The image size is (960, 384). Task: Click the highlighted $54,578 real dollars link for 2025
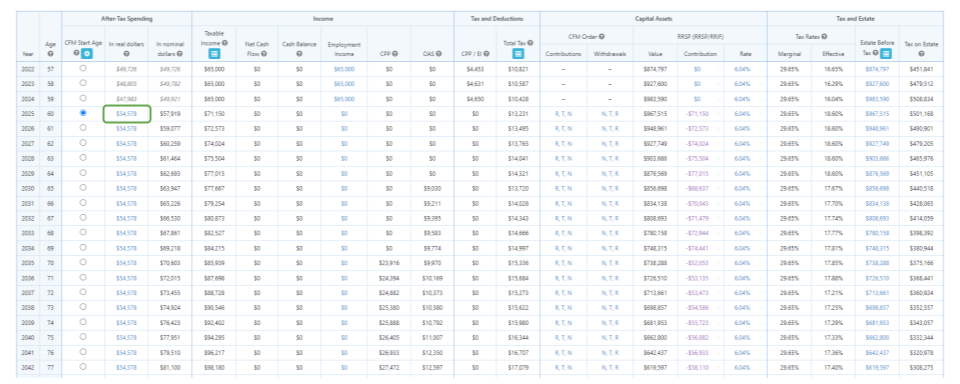tap(126, 114)
